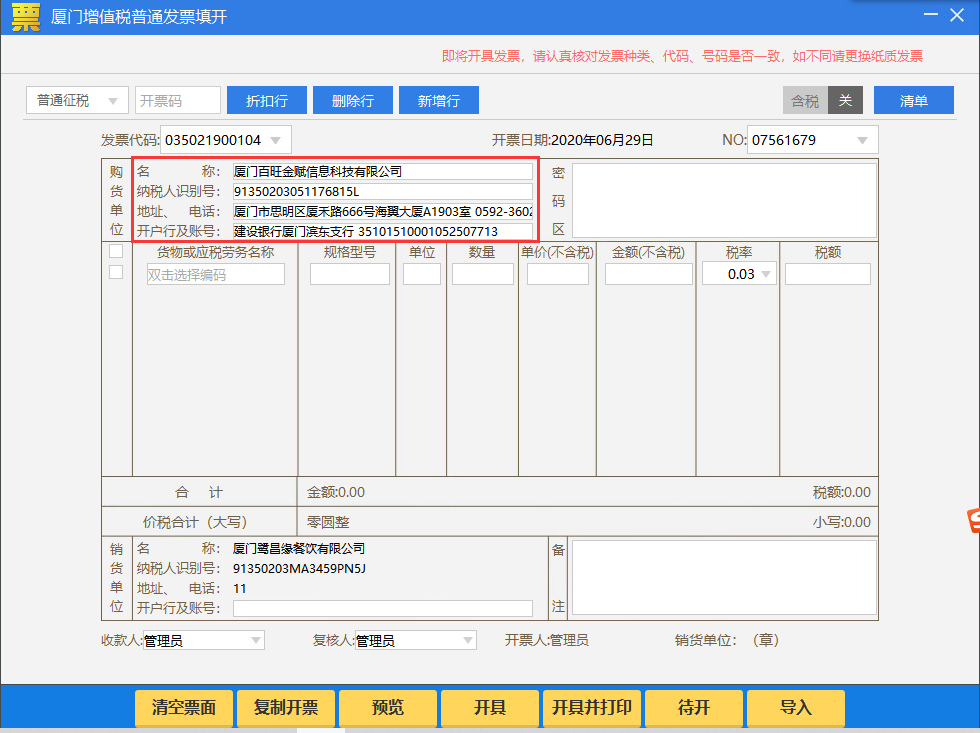Screen dimensions: 980x733
Task: Open the 普通征税 tax type dropdown
Action: click(x=78, y=100)
